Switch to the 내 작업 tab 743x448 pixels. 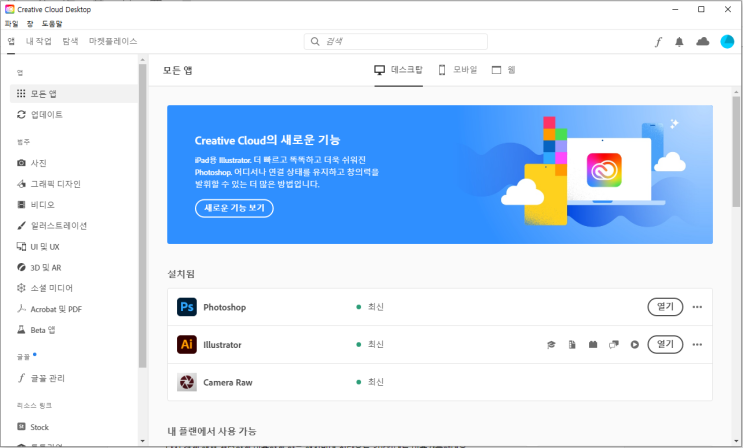click(38, 41)
